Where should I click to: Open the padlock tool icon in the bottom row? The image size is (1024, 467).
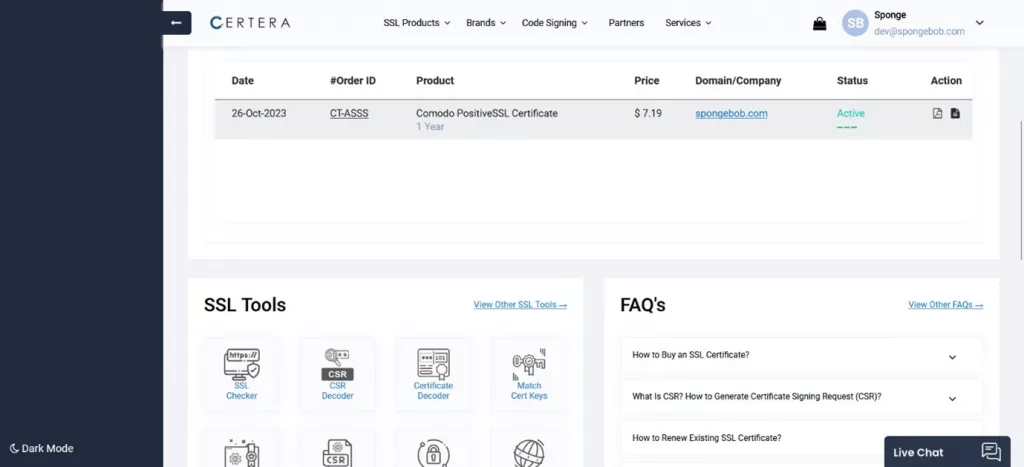pos(433,451)
